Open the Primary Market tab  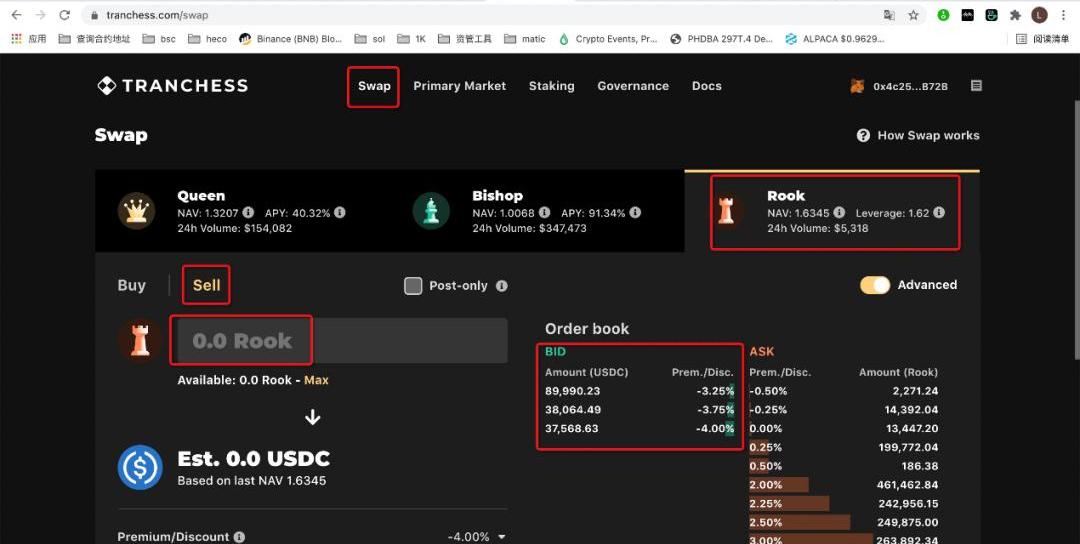[459, 86]
